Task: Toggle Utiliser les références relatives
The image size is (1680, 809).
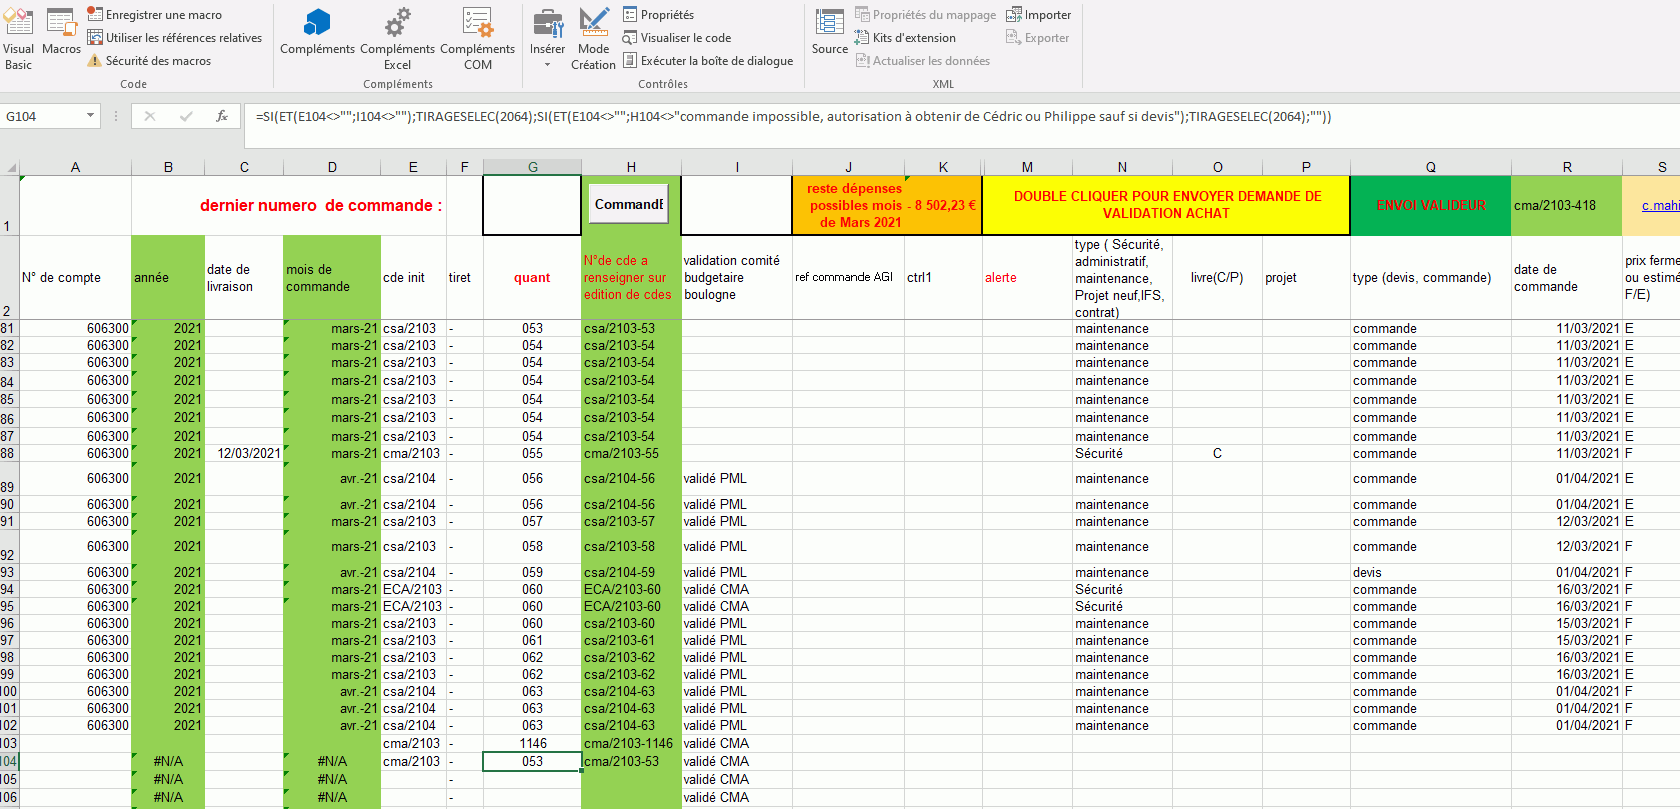Action: [175, 38]
